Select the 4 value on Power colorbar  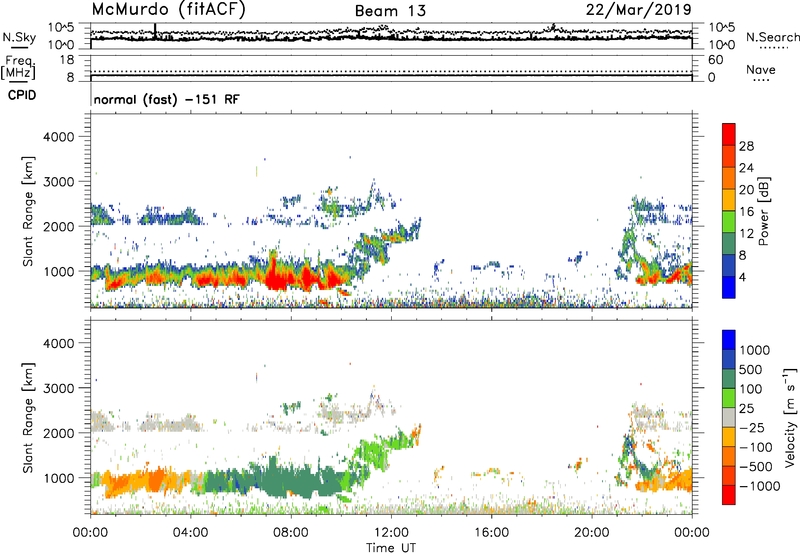click(743, 277)
